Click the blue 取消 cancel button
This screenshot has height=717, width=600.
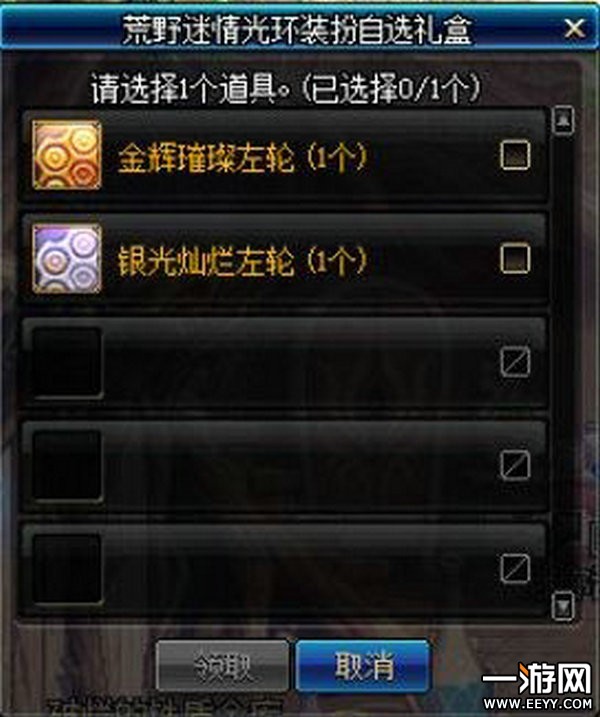click(364, 666)
